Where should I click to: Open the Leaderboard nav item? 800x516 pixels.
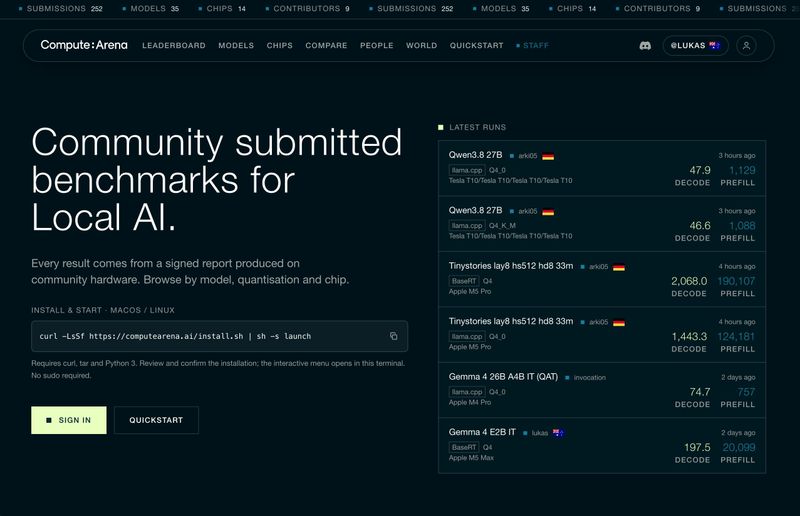pyautogui.click(x=173, y=45)
